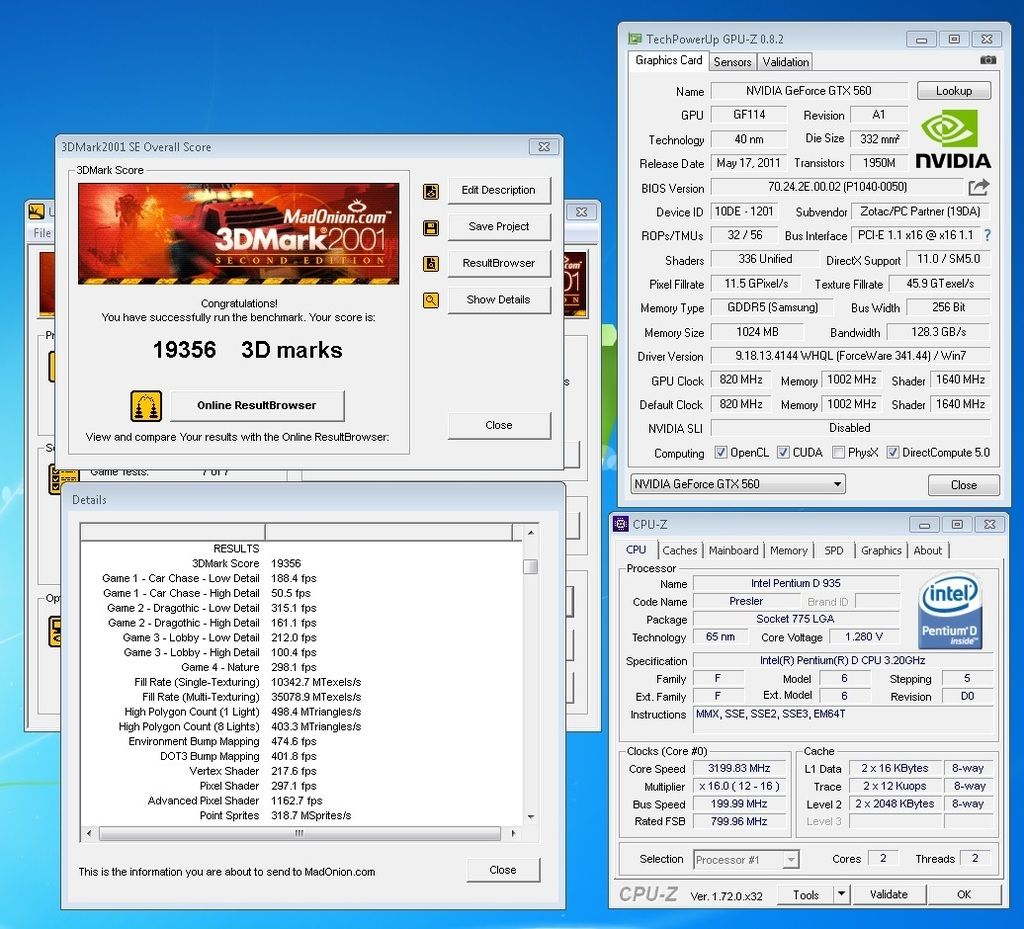Click the Details list horizontal scrollbar thumb
The width and height of the screenshot is (1024, 929).
[300, 833]
